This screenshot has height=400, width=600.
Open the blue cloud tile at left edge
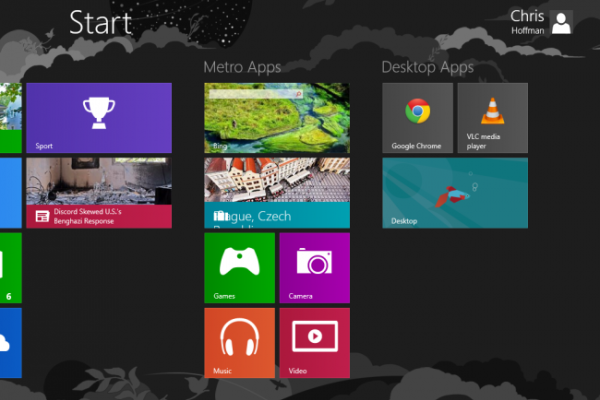coord(11,343)
